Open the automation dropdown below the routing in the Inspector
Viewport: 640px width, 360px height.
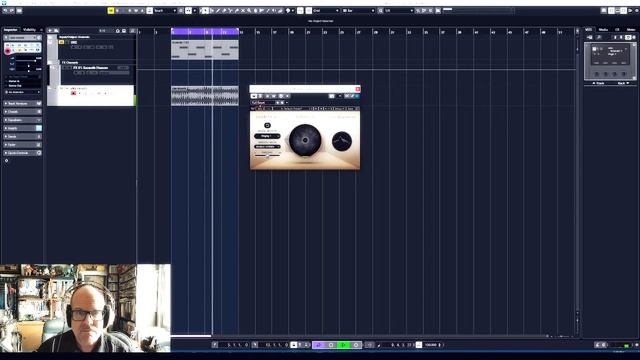(x=22, y=92)
